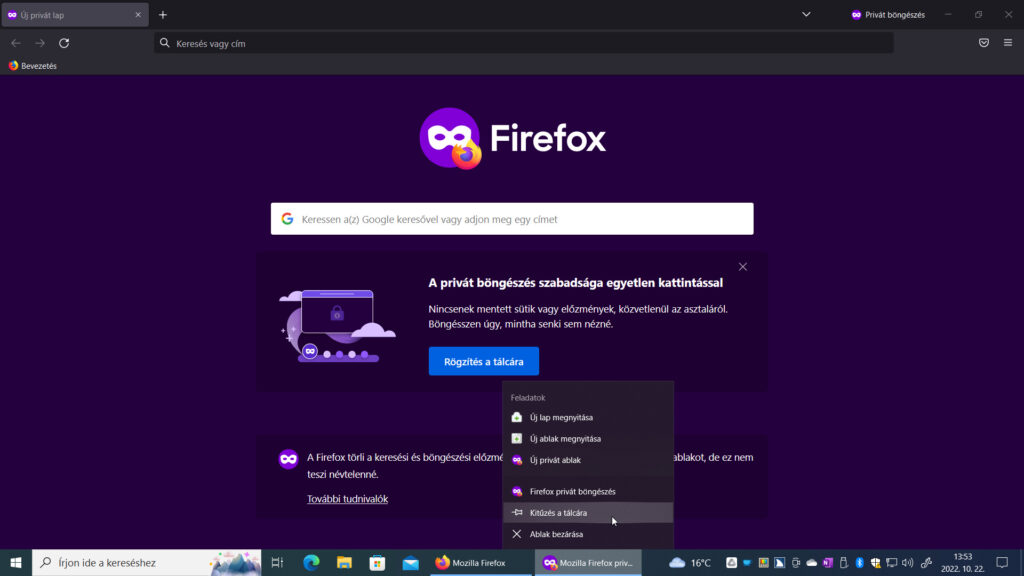Open the Meet Now camera tray icon

tap(795, 562)
